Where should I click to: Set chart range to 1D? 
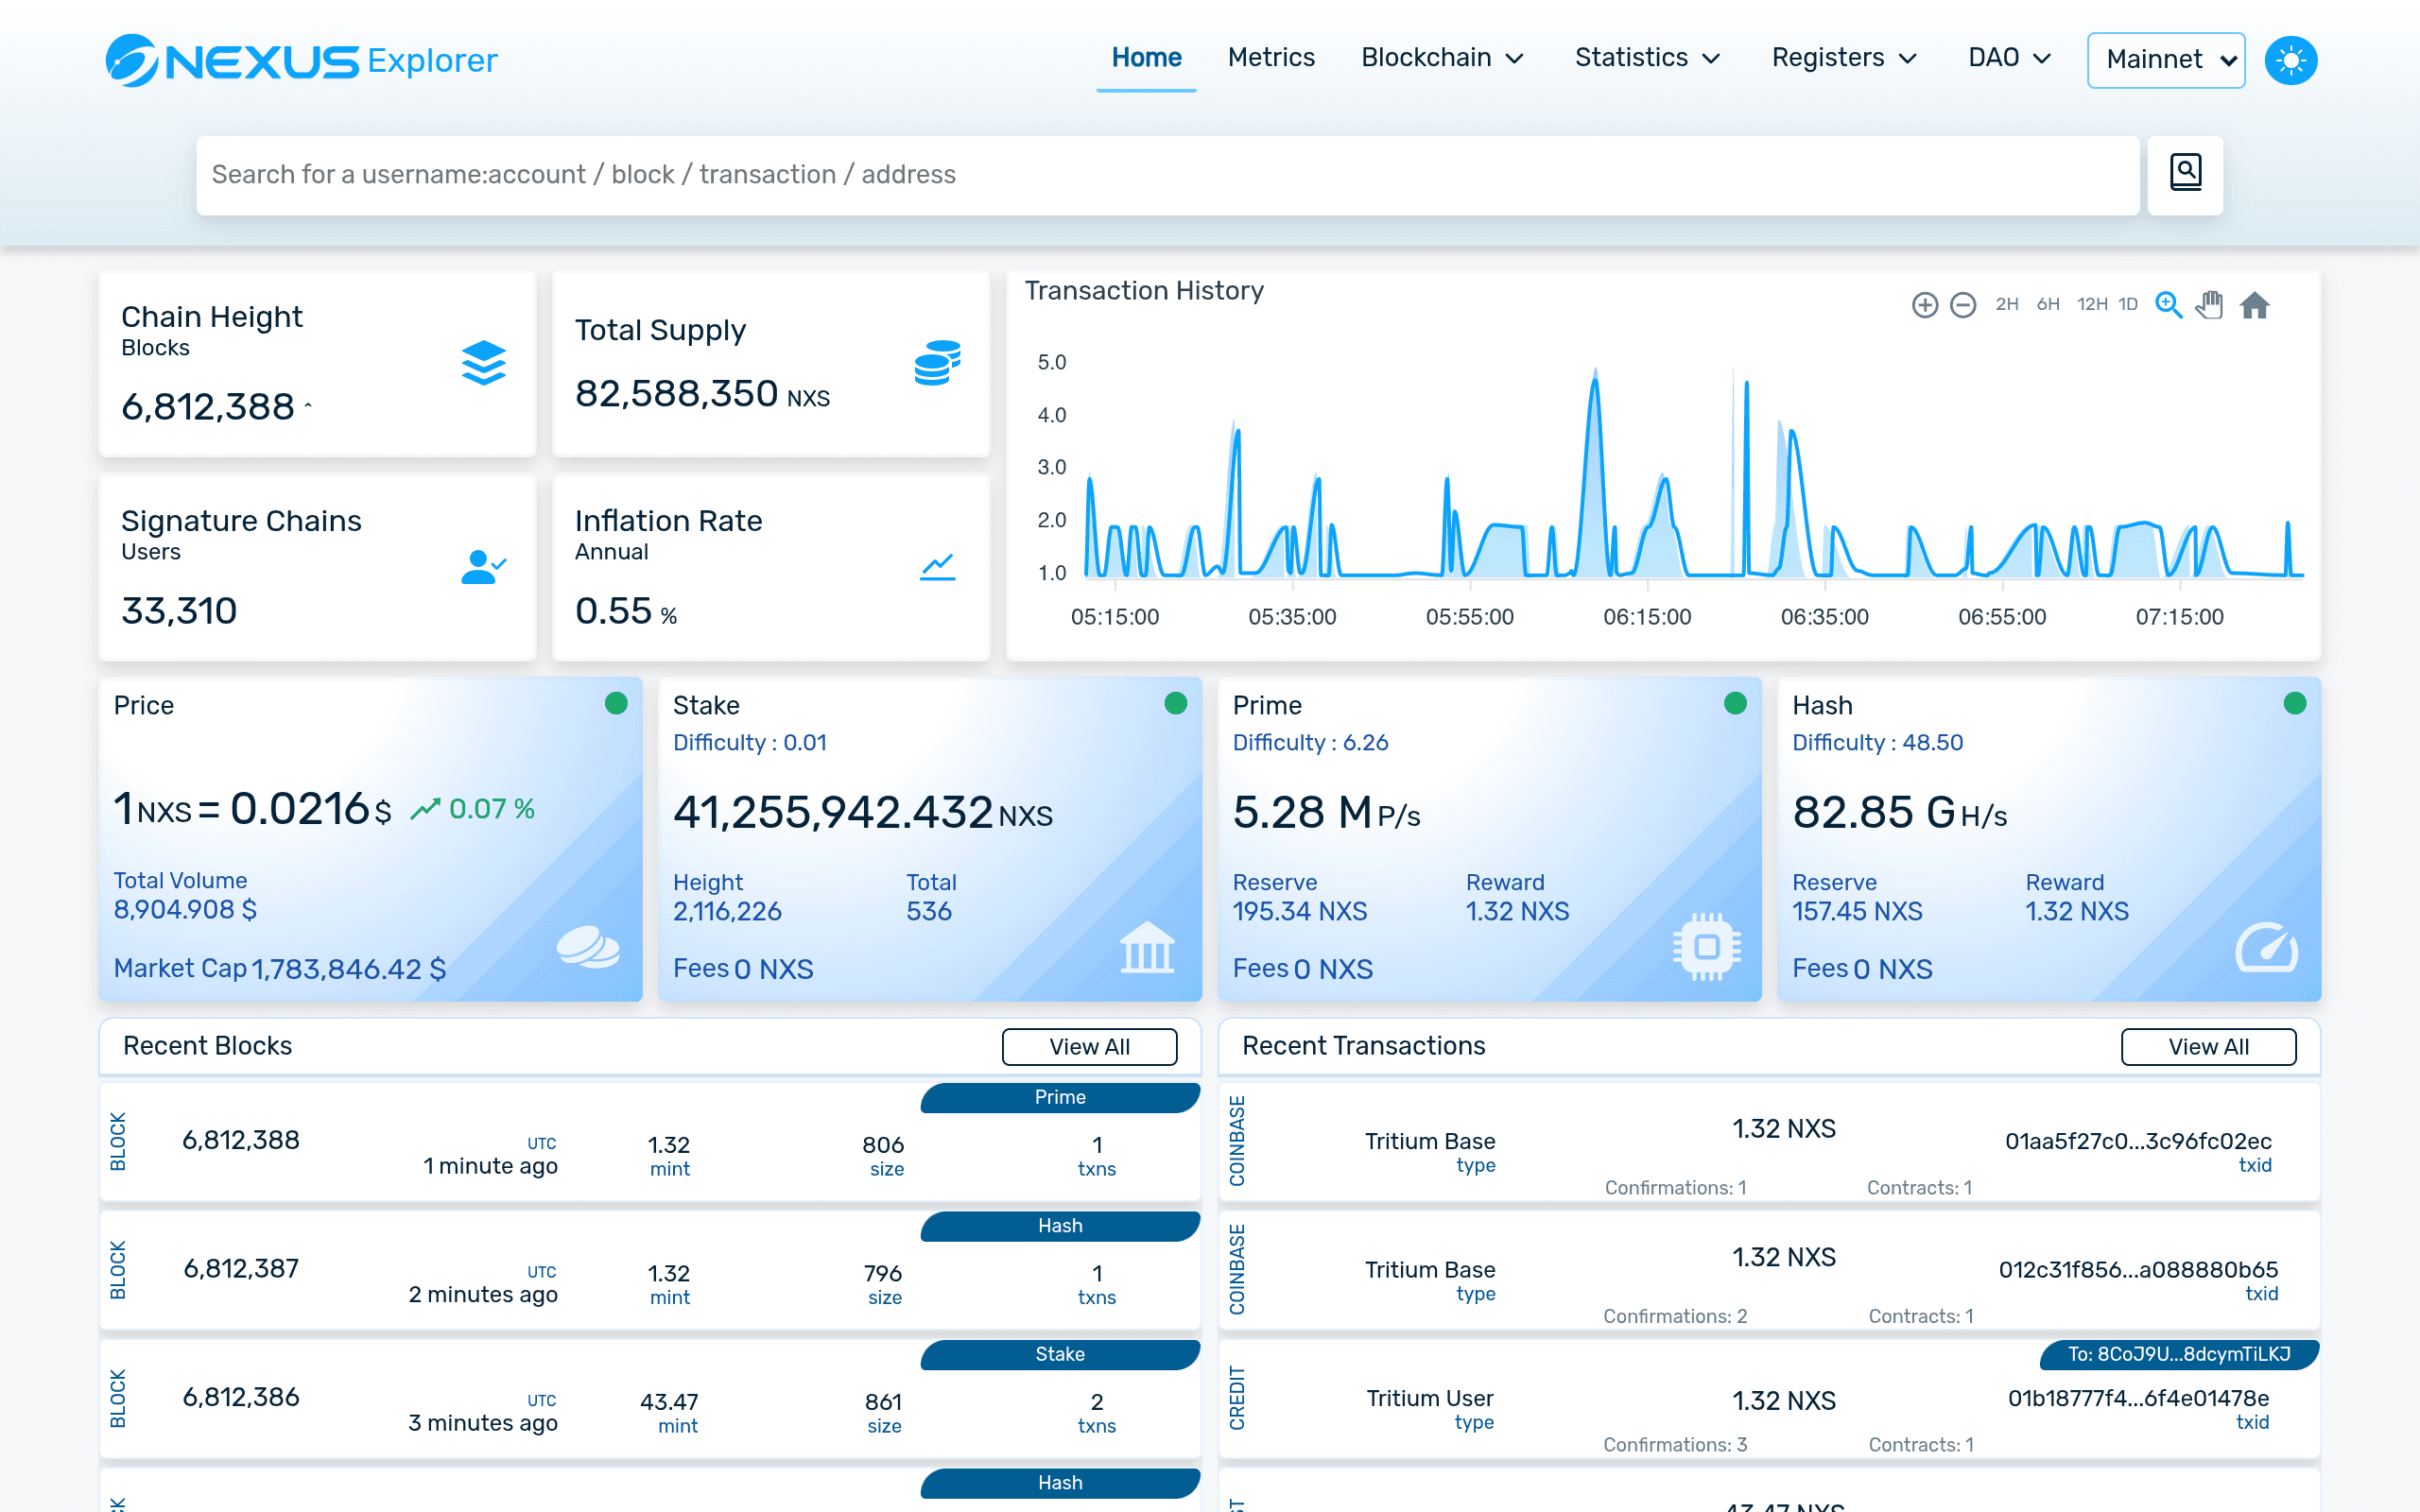2128,304
